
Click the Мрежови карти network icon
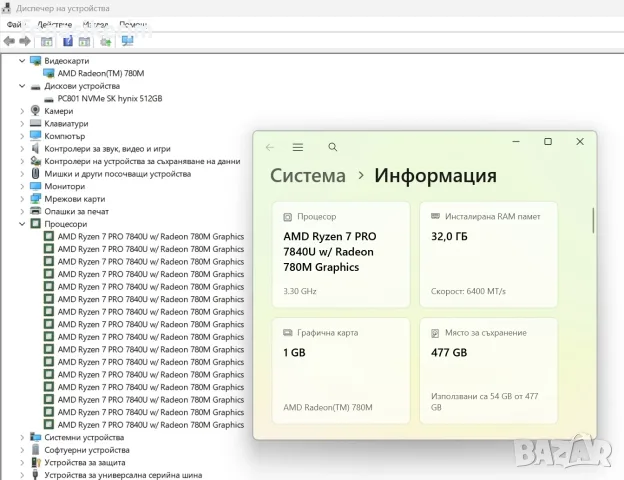[35, 199]
